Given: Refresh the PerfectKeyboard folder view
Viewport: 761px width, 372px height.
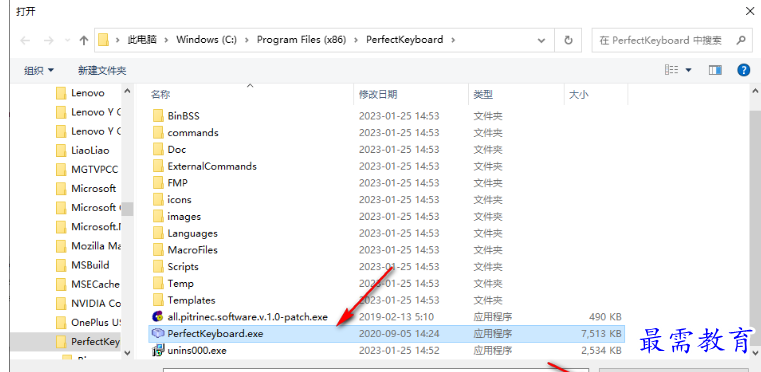Looking at the screenshot, I should coord(568,40).
